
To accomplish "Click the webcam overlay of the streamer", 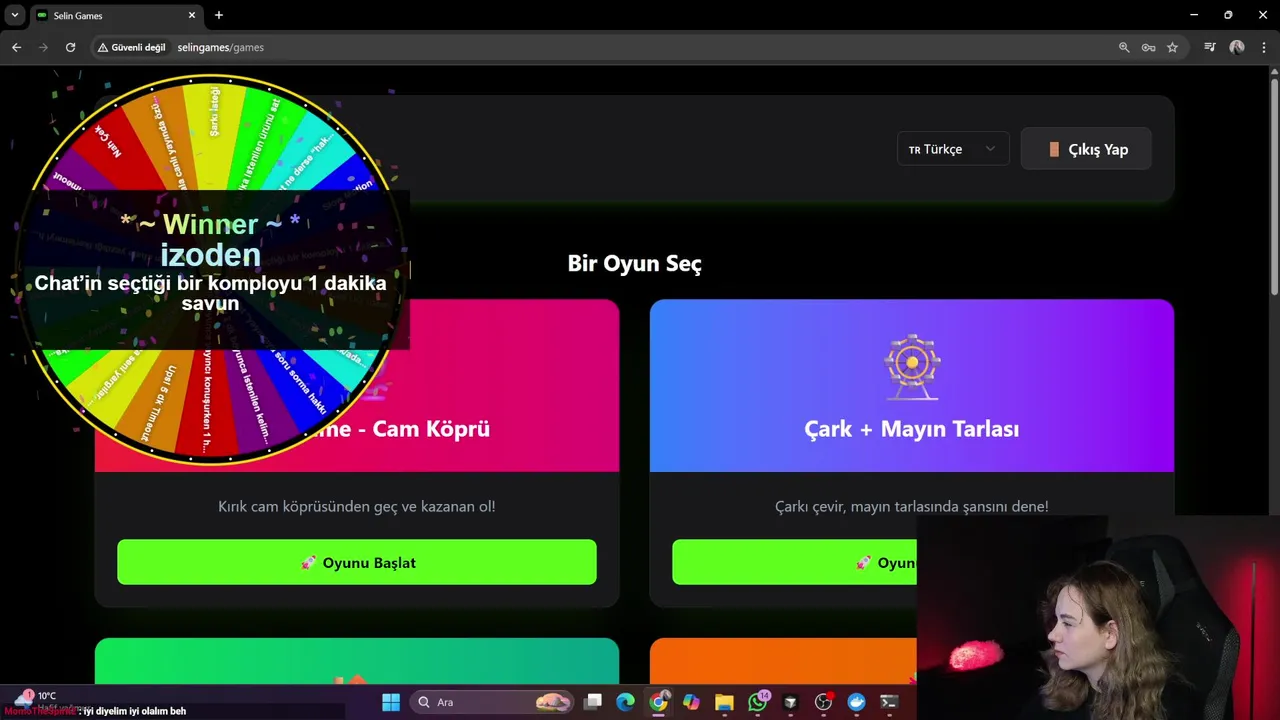I will click(1098, 618).
